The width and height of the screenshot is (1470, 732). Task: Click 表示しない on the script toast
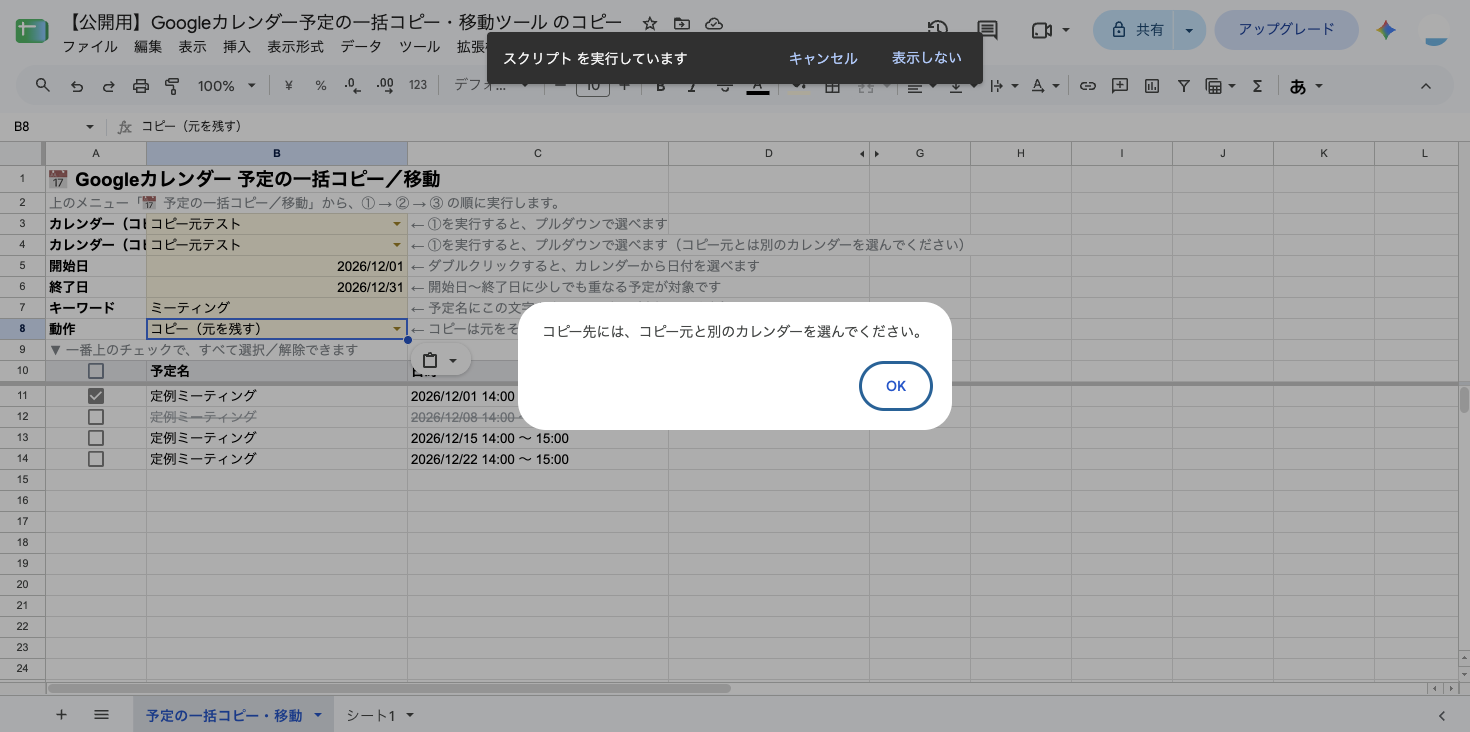click(927, 58)
